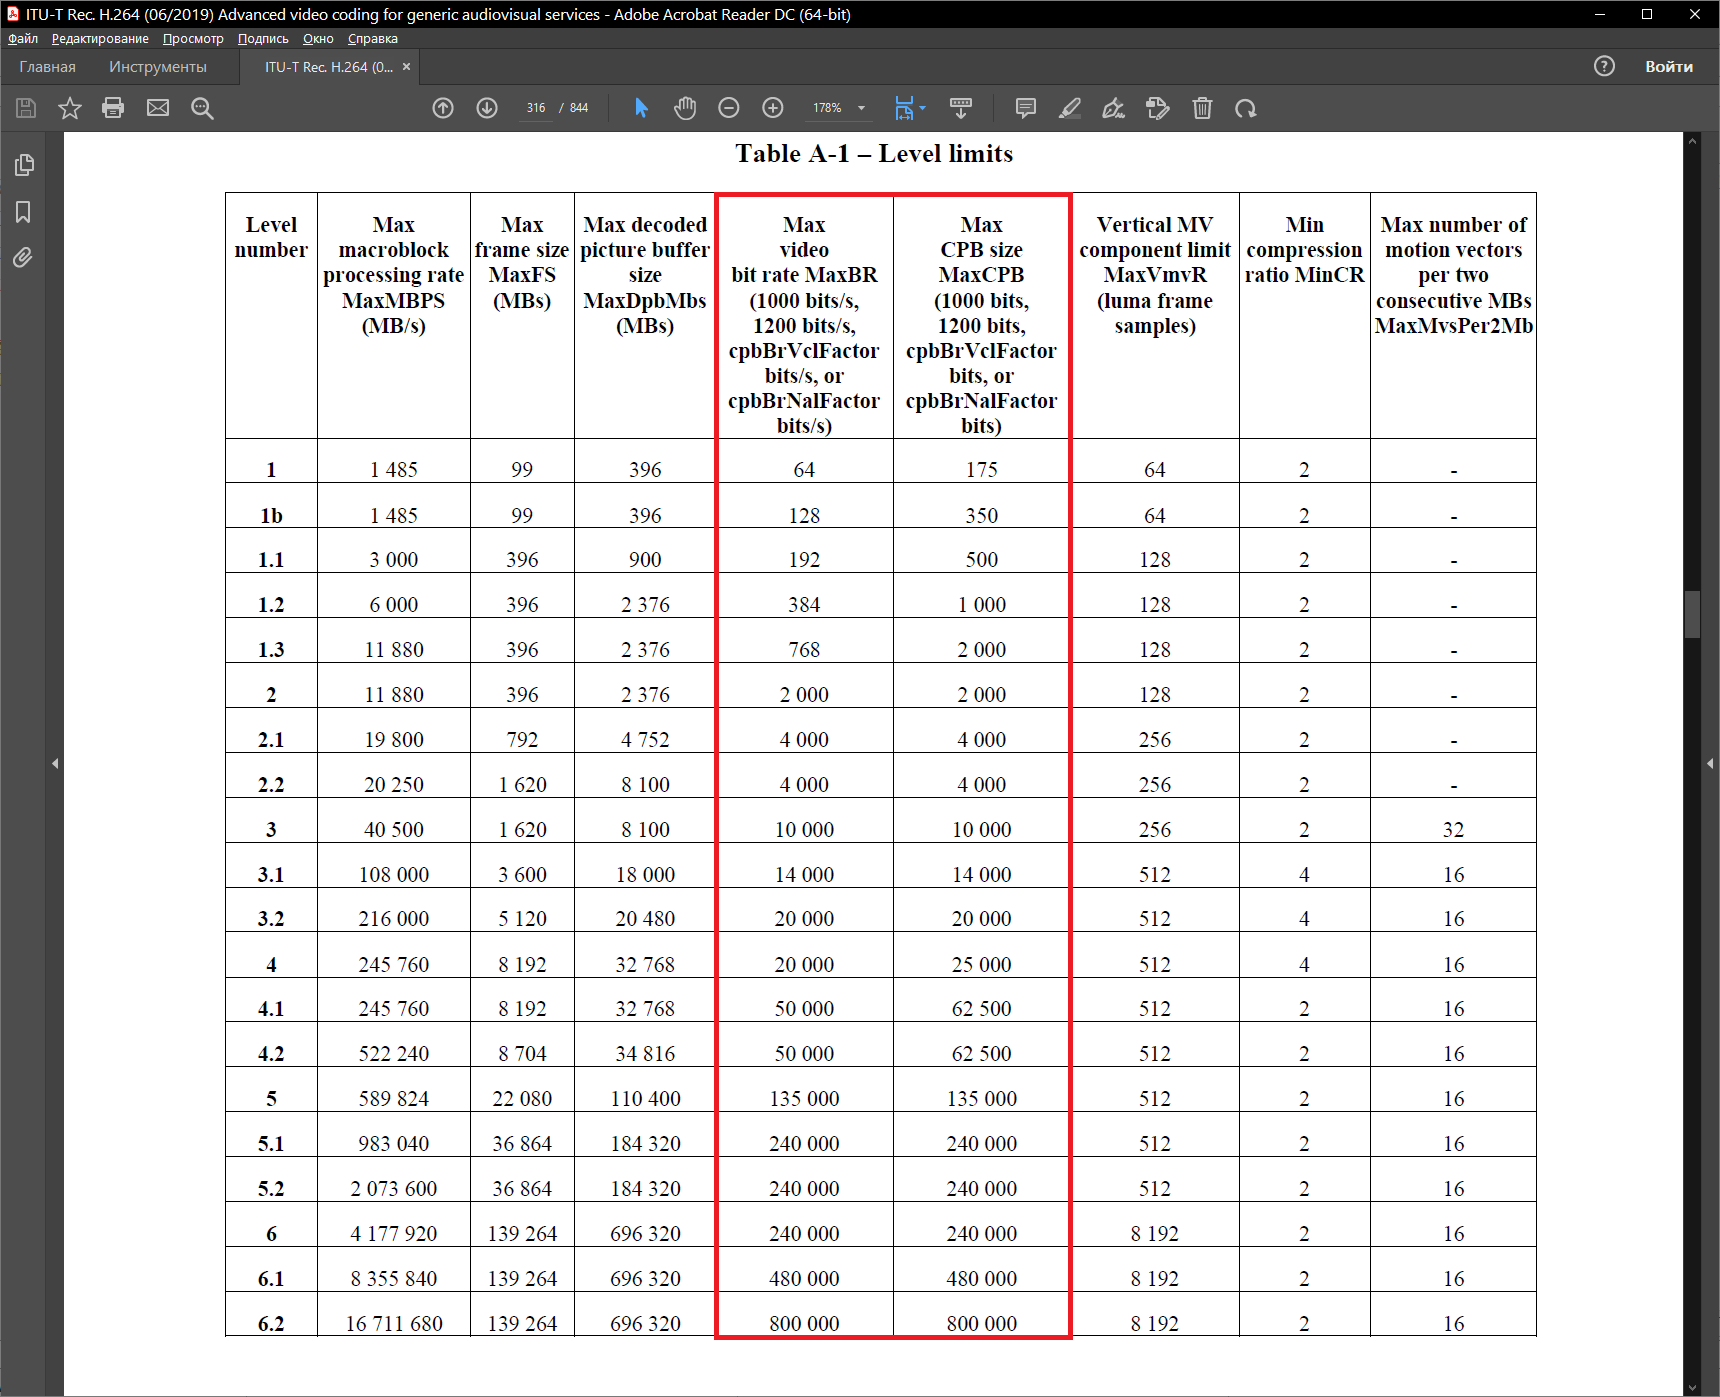Add document to starred favorites
This screenshot has width=1720, height=1397.
(69, 108)
